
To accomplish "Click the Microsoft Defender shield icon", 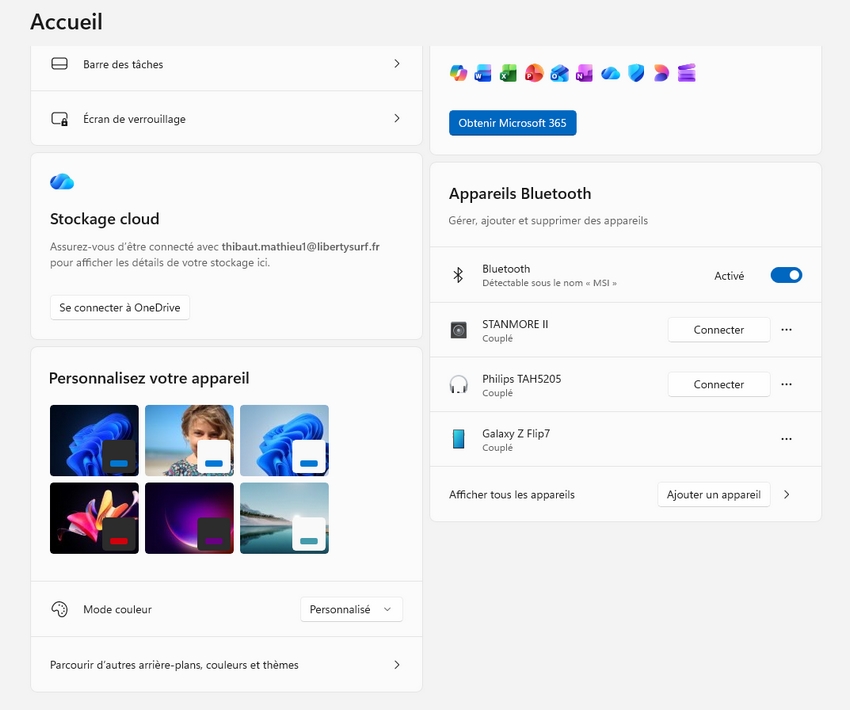I will click(x=636, y=73).
